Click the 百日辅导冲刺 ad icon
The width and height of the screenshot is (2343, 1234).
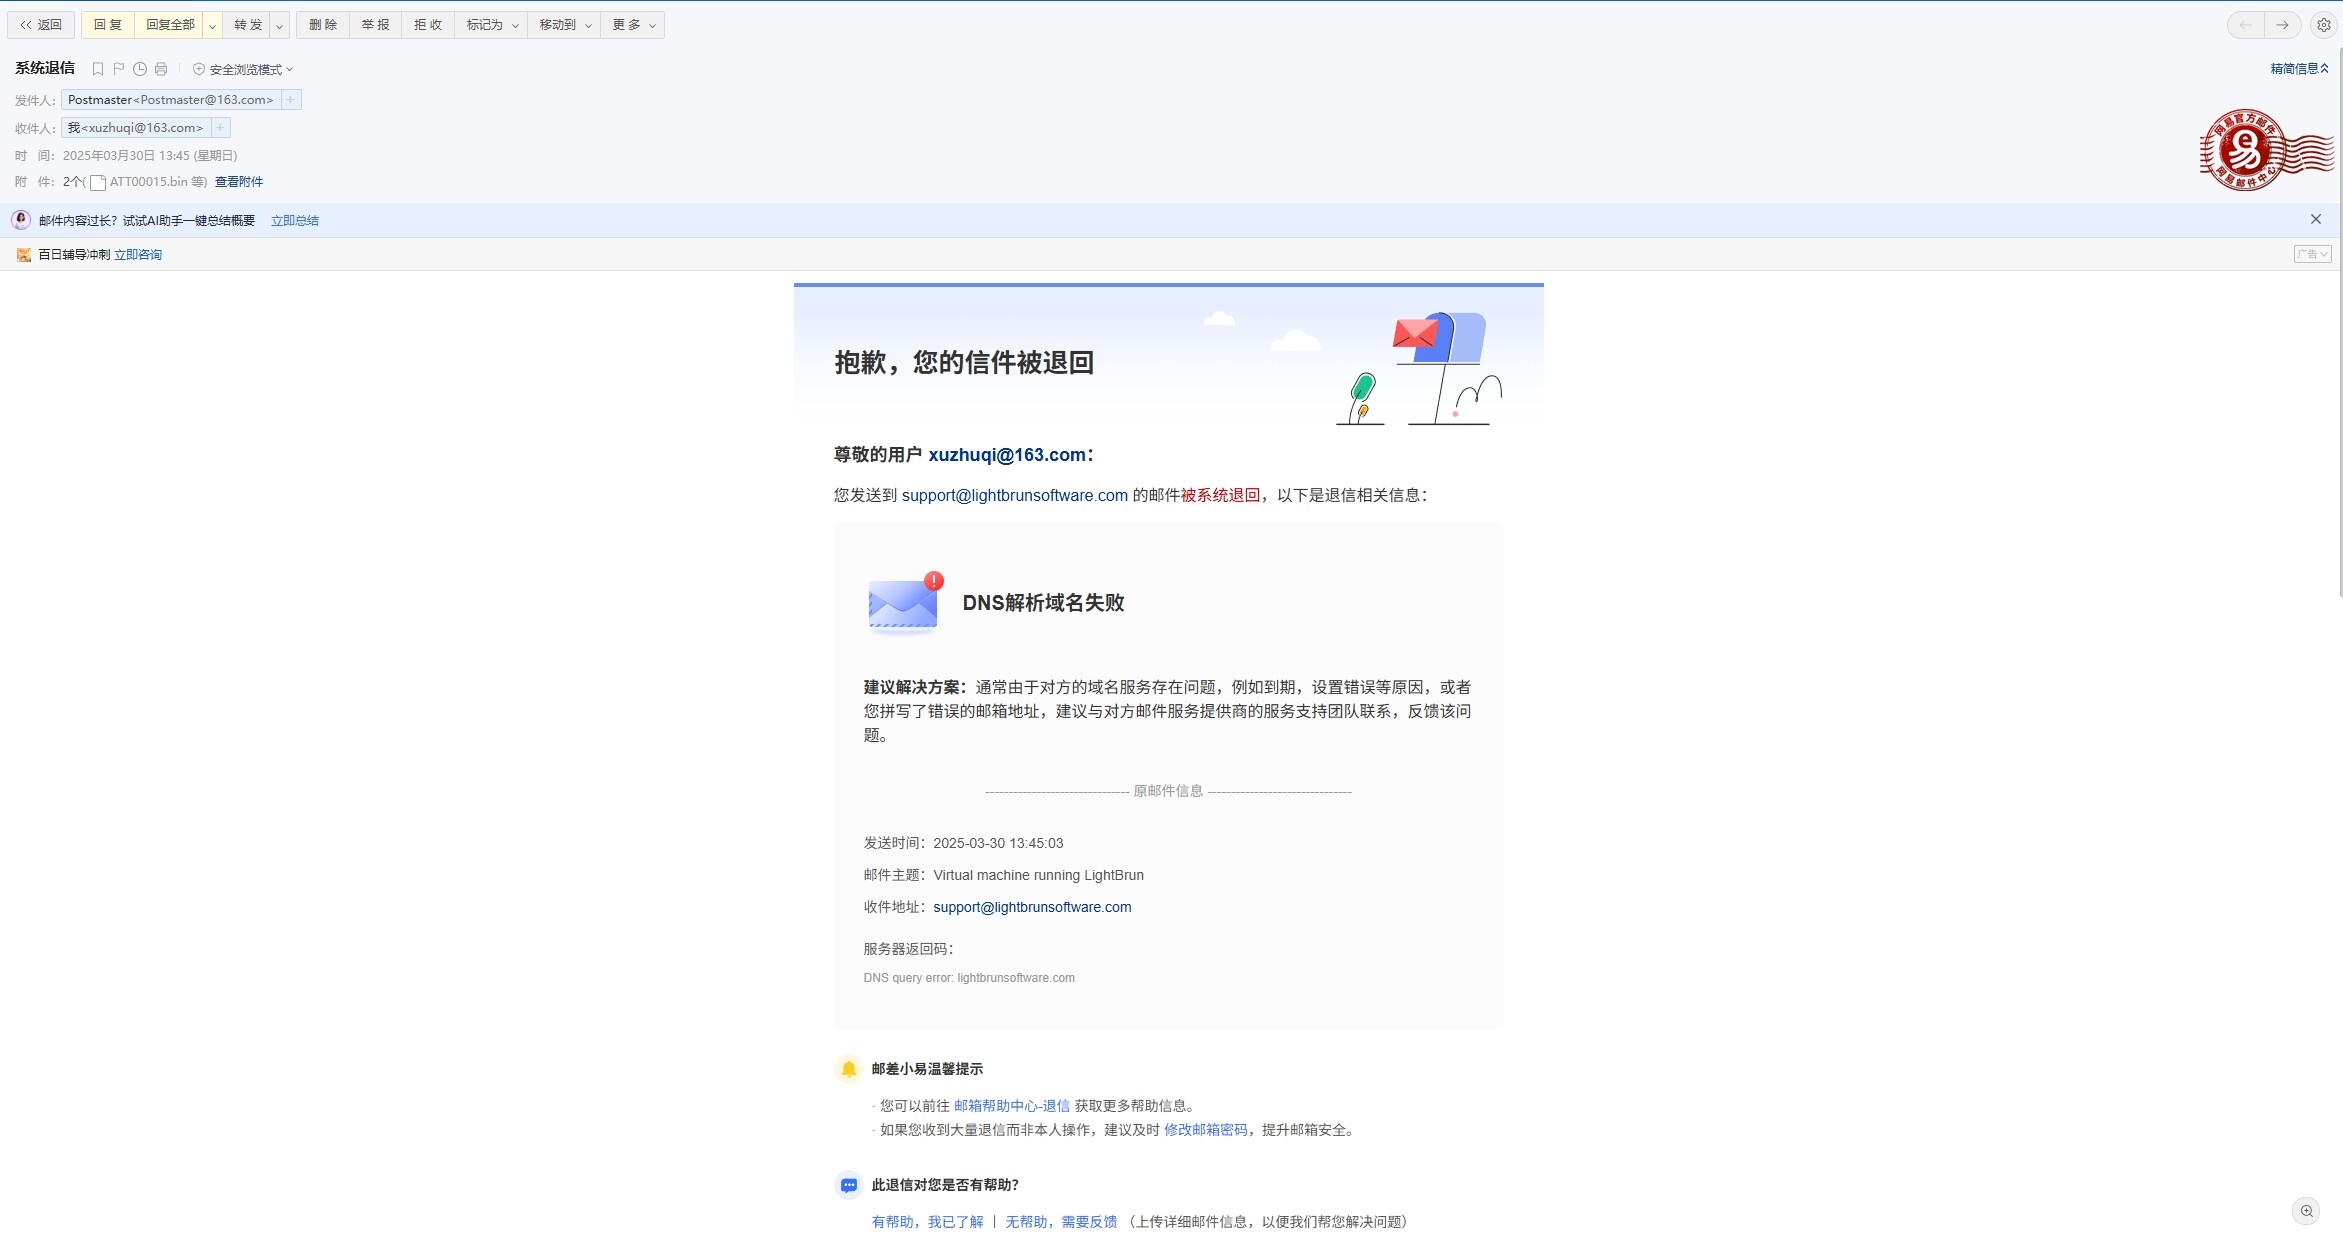pyautogui.click(x=24, y=255)
